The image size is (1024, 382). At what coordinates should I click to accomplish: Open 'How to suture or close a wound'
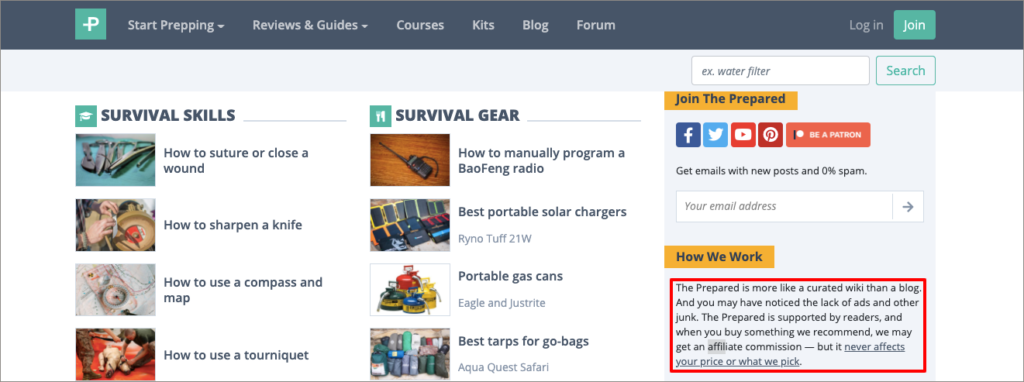click(x=236, y=161)
